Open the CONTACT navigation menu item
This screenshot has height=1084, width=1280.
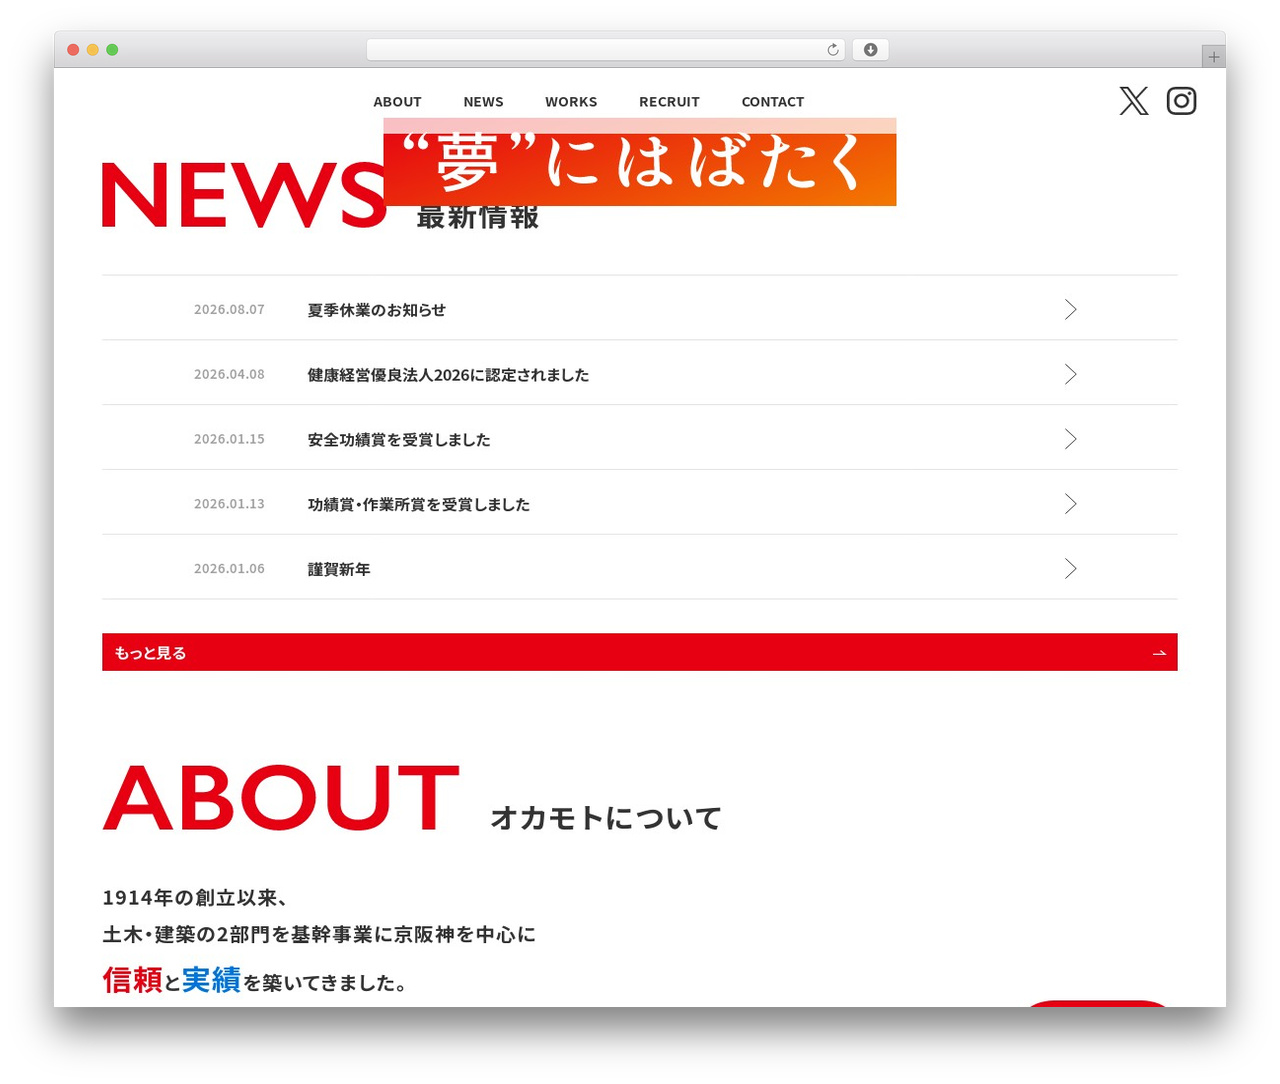click(x=772, y=102)
